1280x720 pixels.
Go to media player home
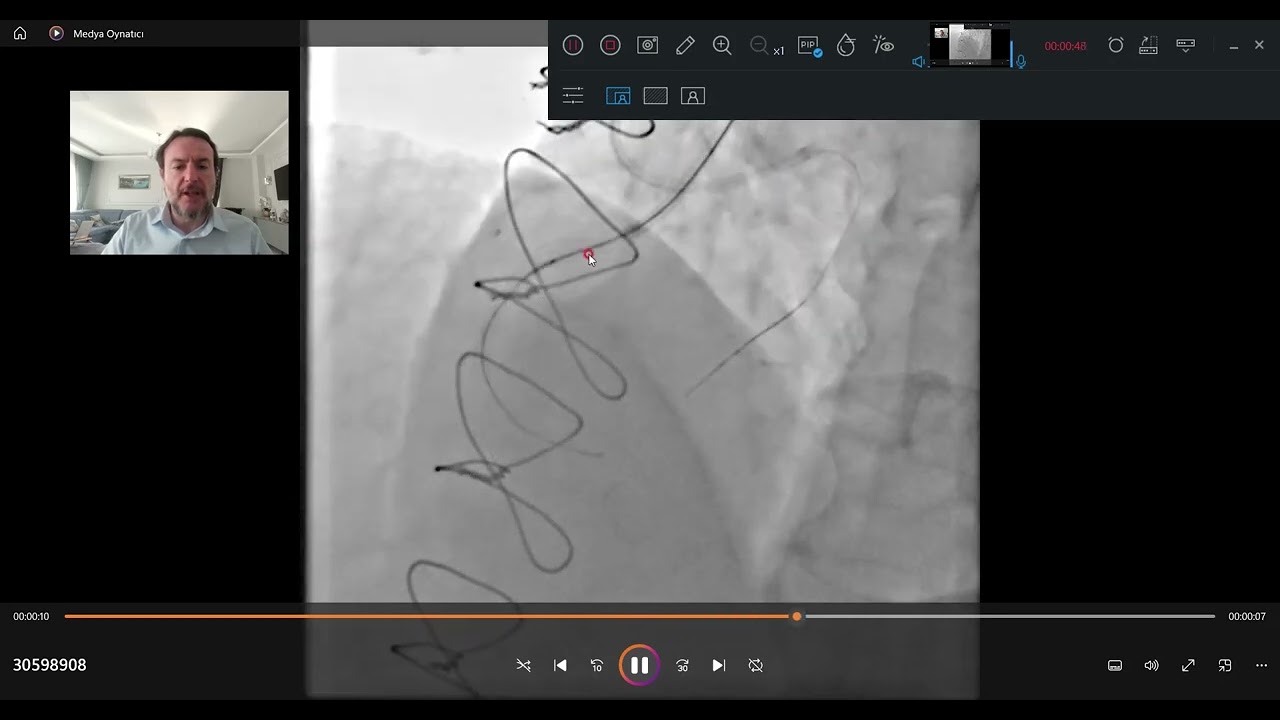click(x=20, y=33)
